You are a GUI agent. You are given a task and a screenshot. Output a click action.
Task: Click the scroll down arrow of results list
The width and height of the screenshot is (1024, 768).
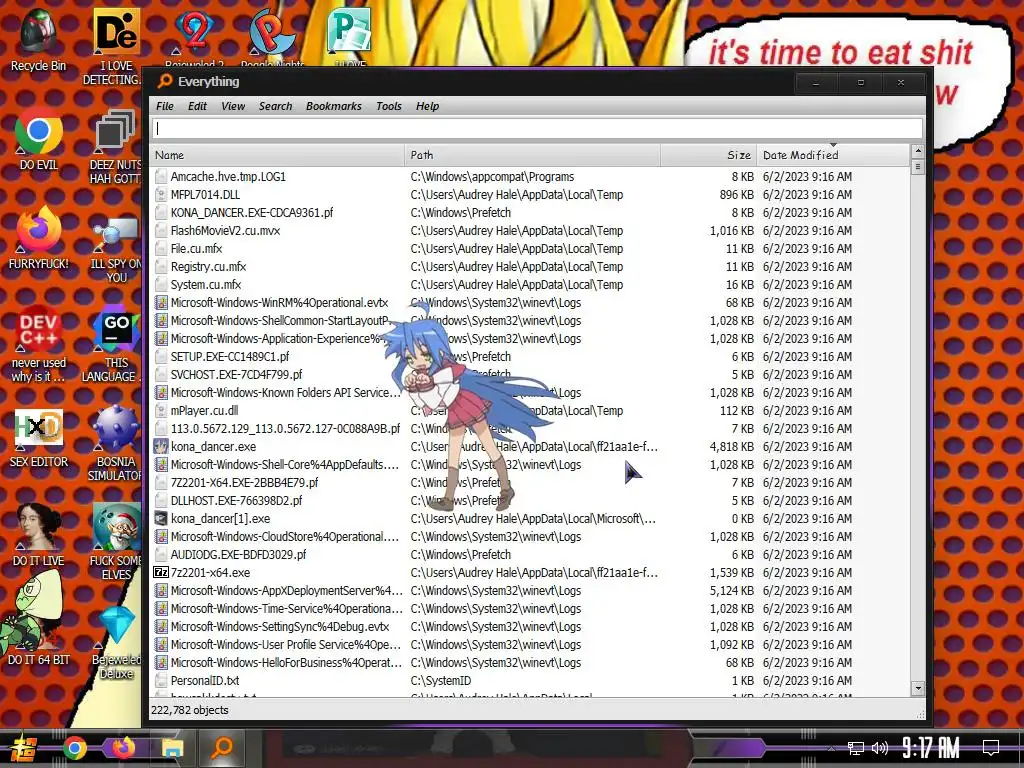(x=918, y=688)
